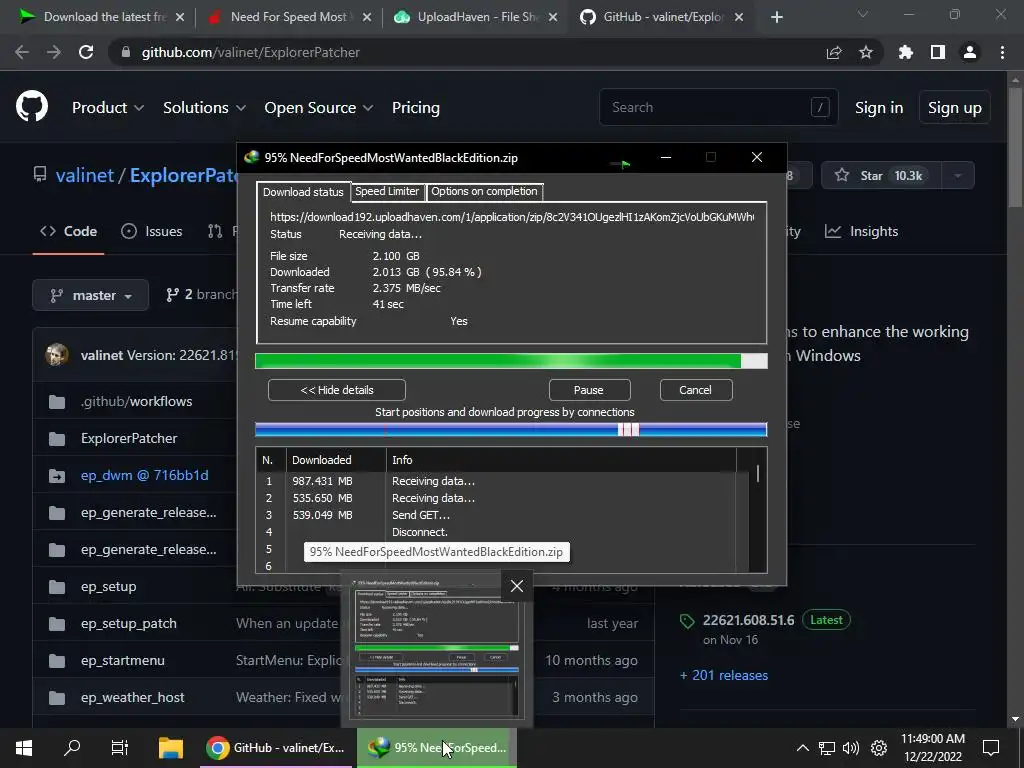Pause the download

[589, 390]
